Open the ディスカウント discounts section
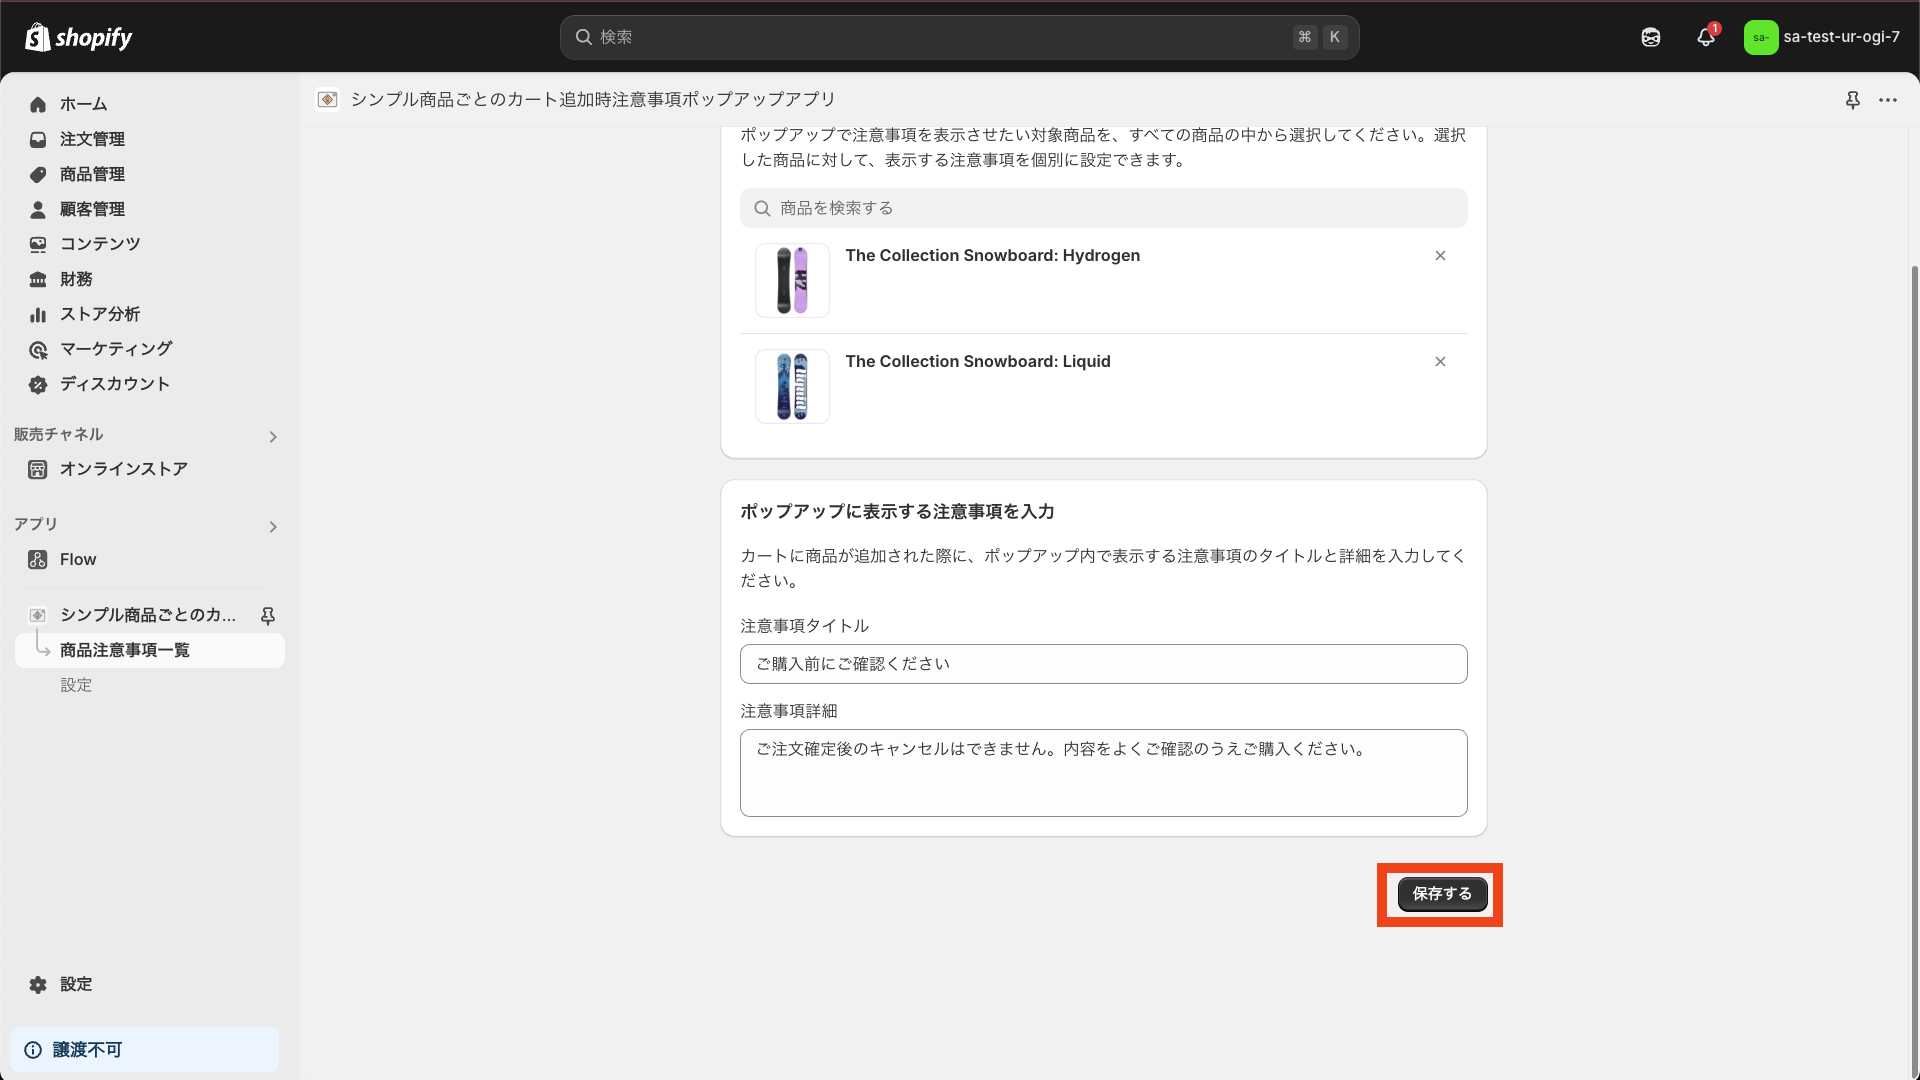Viewport: 1920px width, 1080px height. click(x=113, y=384)
